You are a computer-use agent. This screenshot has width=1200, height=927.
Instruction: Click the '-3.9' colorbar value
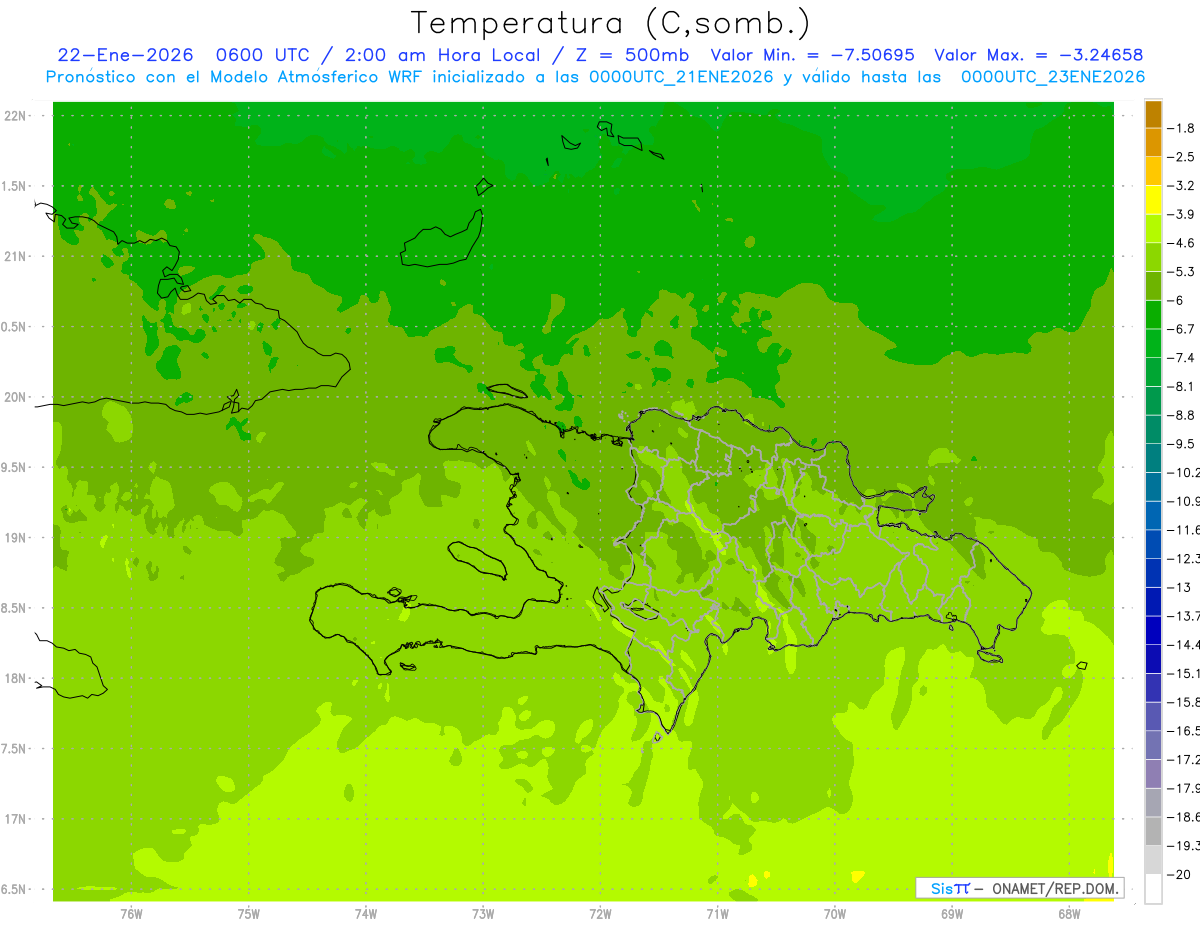click(1182, 214)
